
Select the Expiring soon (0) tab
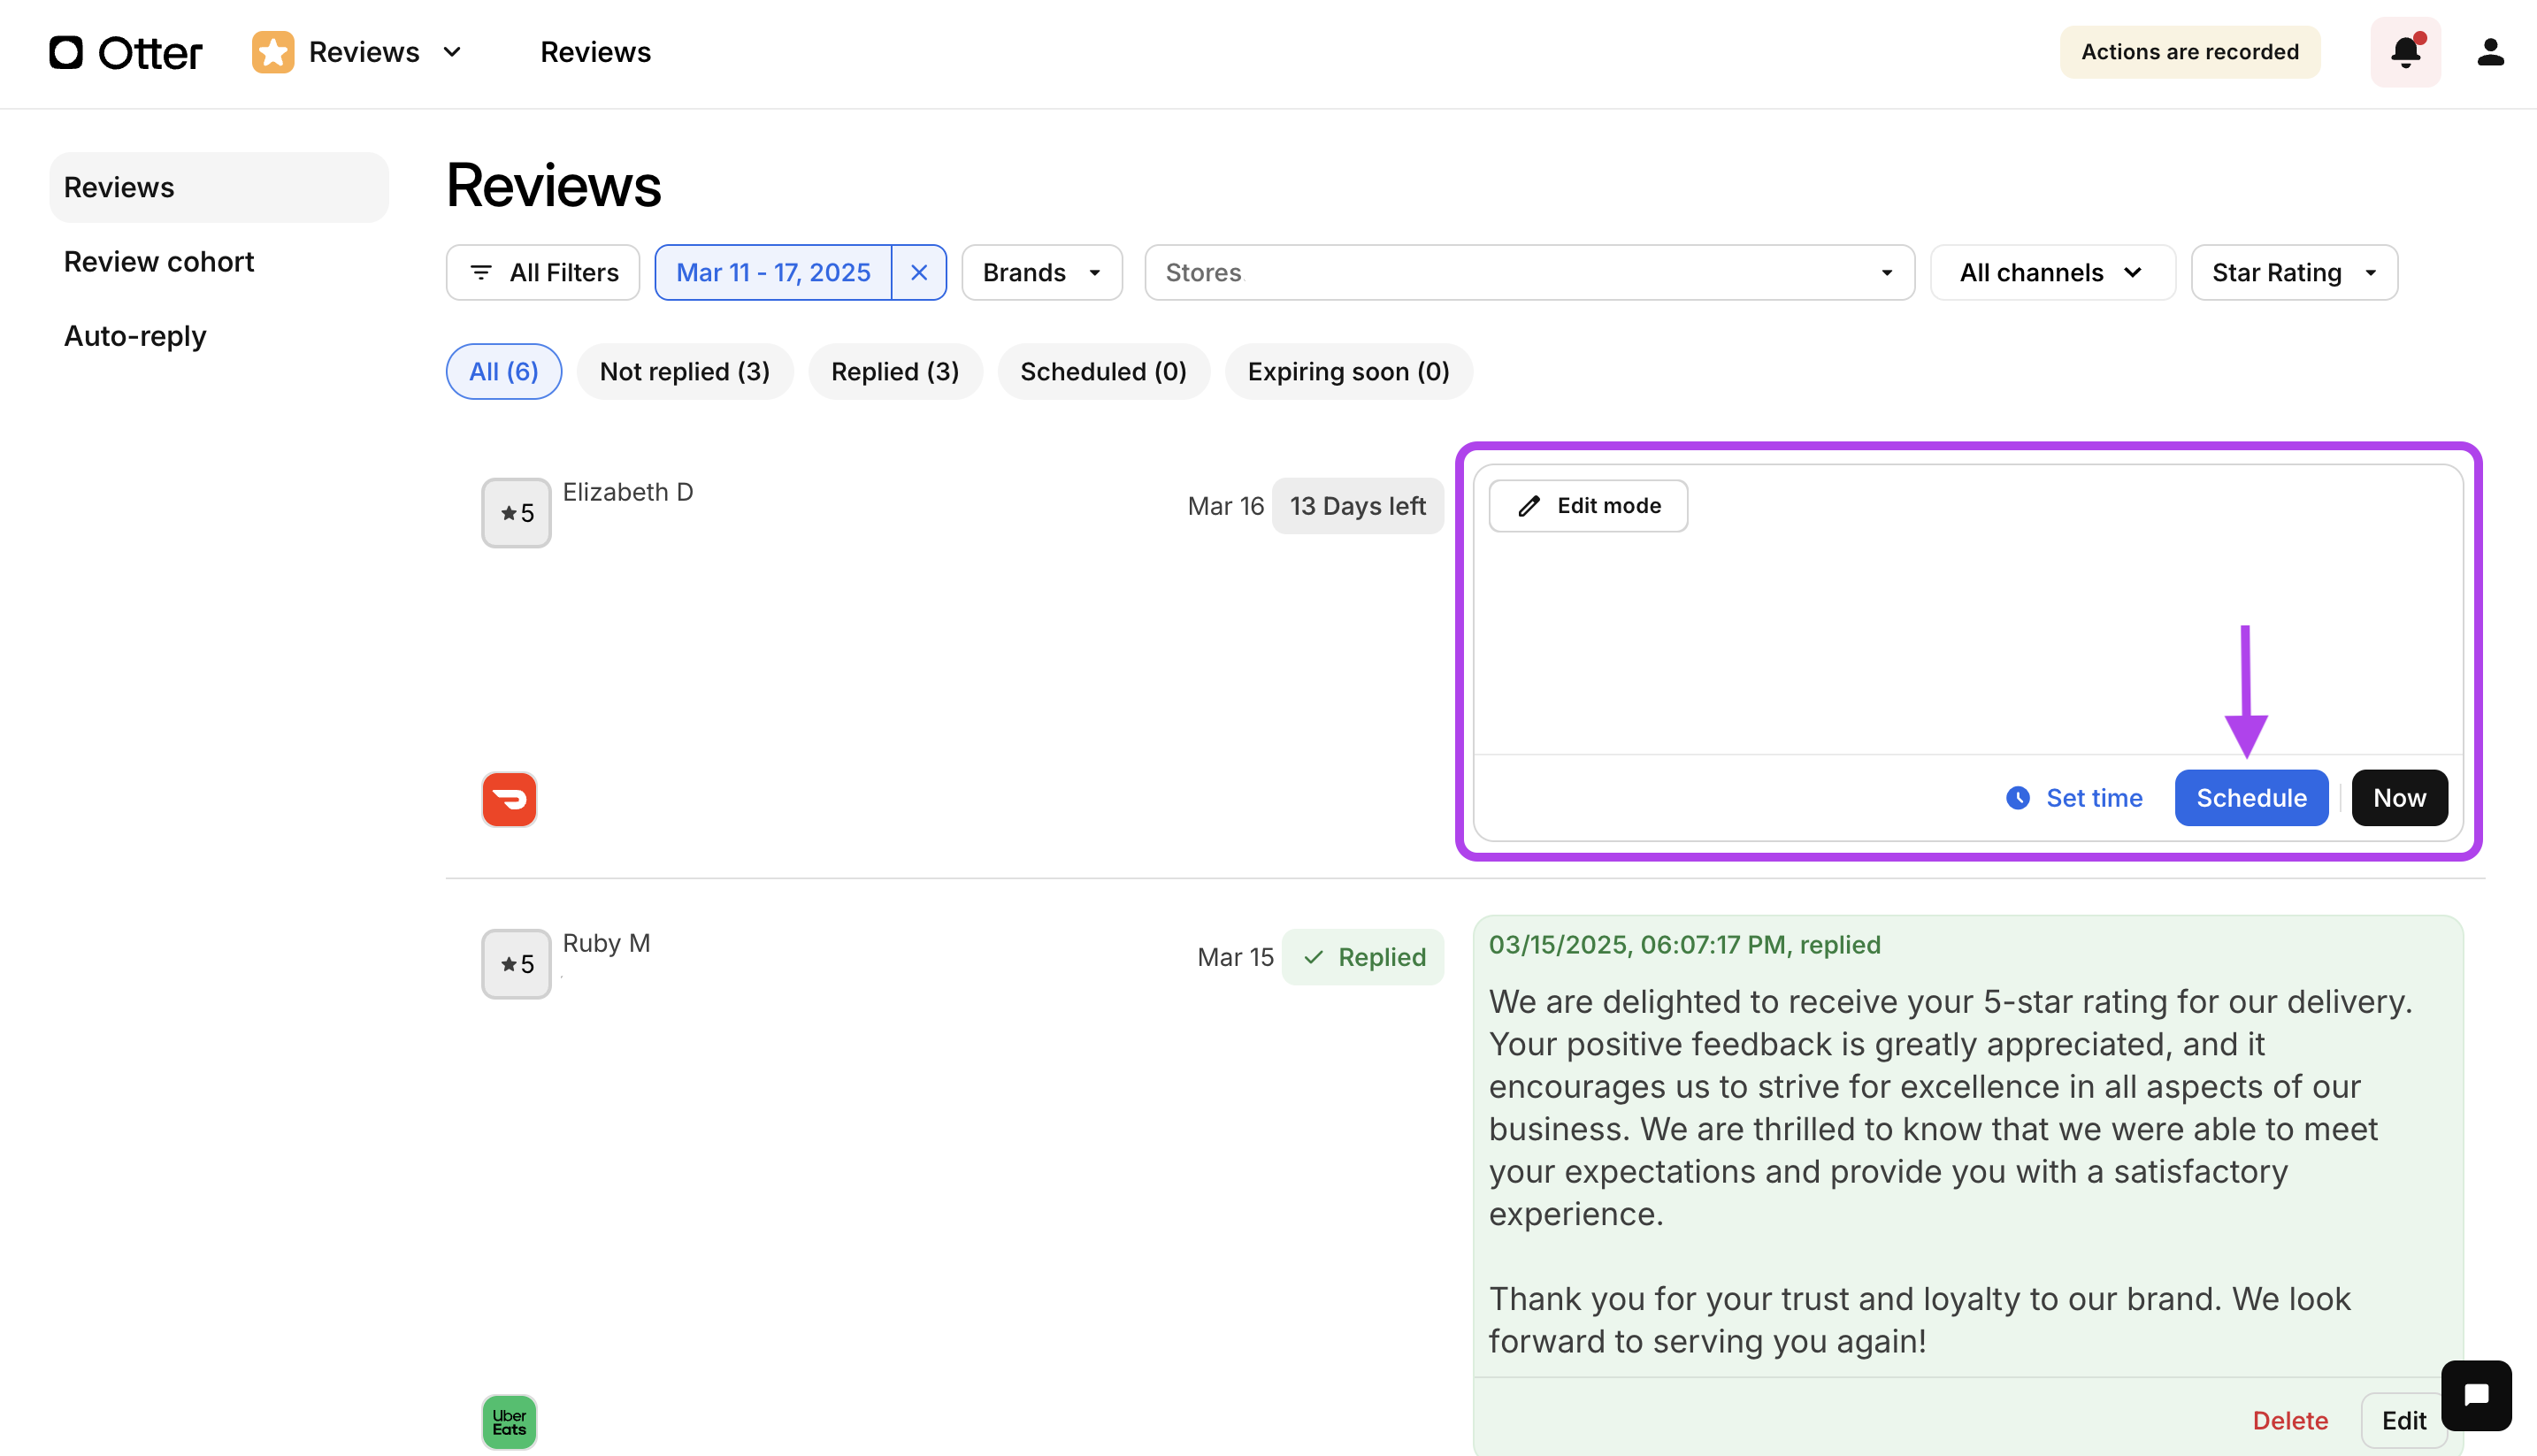[1348, 371]
